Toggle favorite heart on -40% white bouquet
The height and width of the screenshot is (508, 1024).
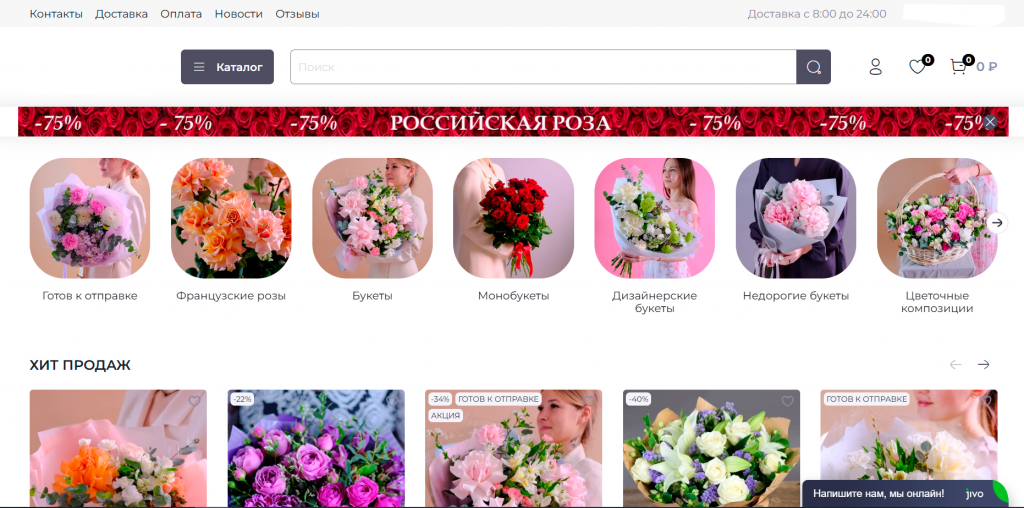click(x=787, y=401)
